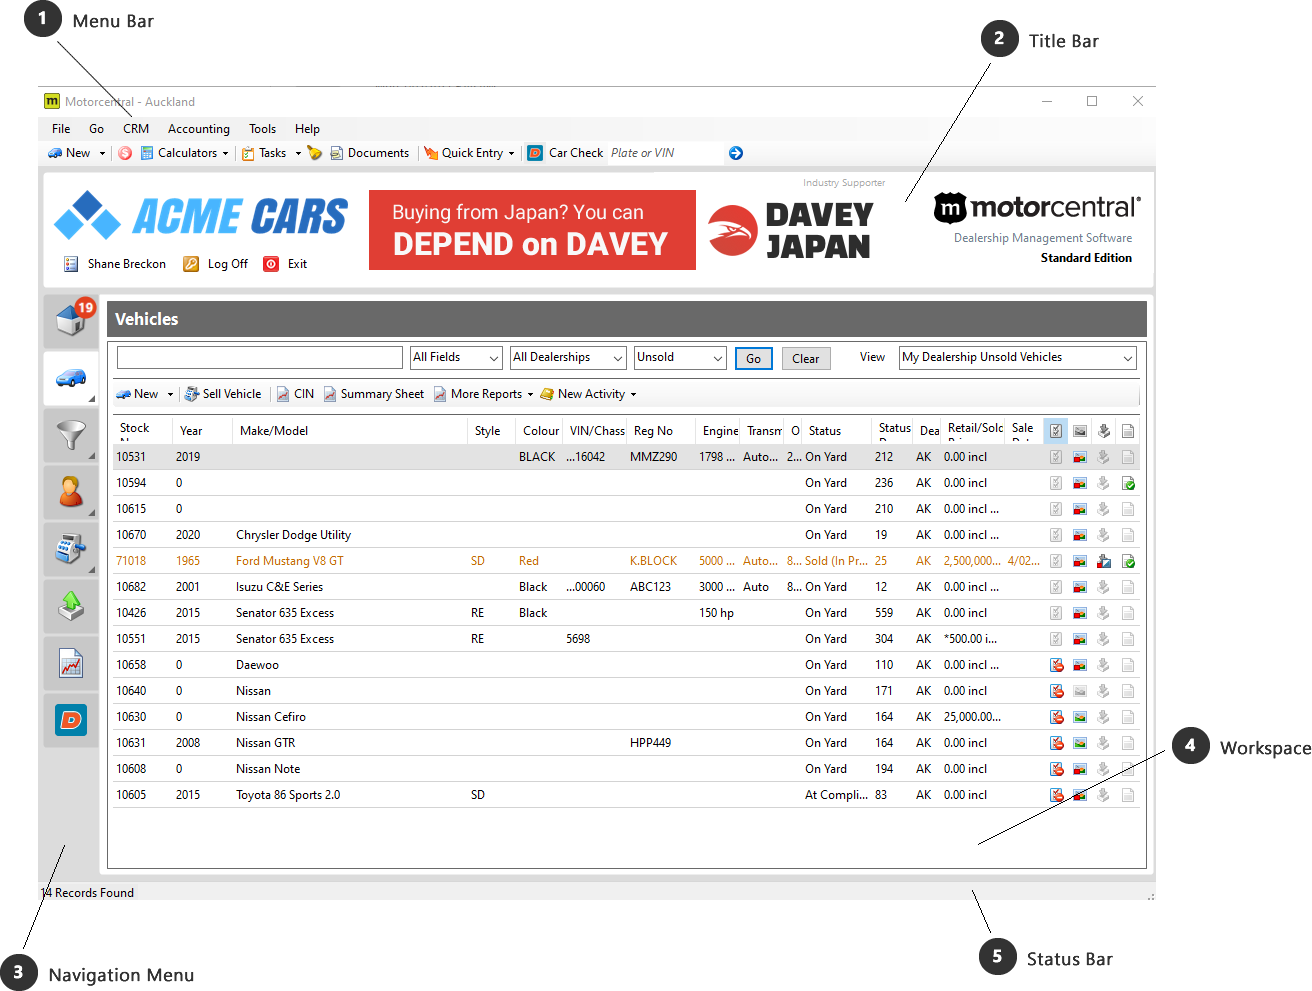Screen dimensions: 1312x991
Task: Click the Clear button
Action: point(806,359)
